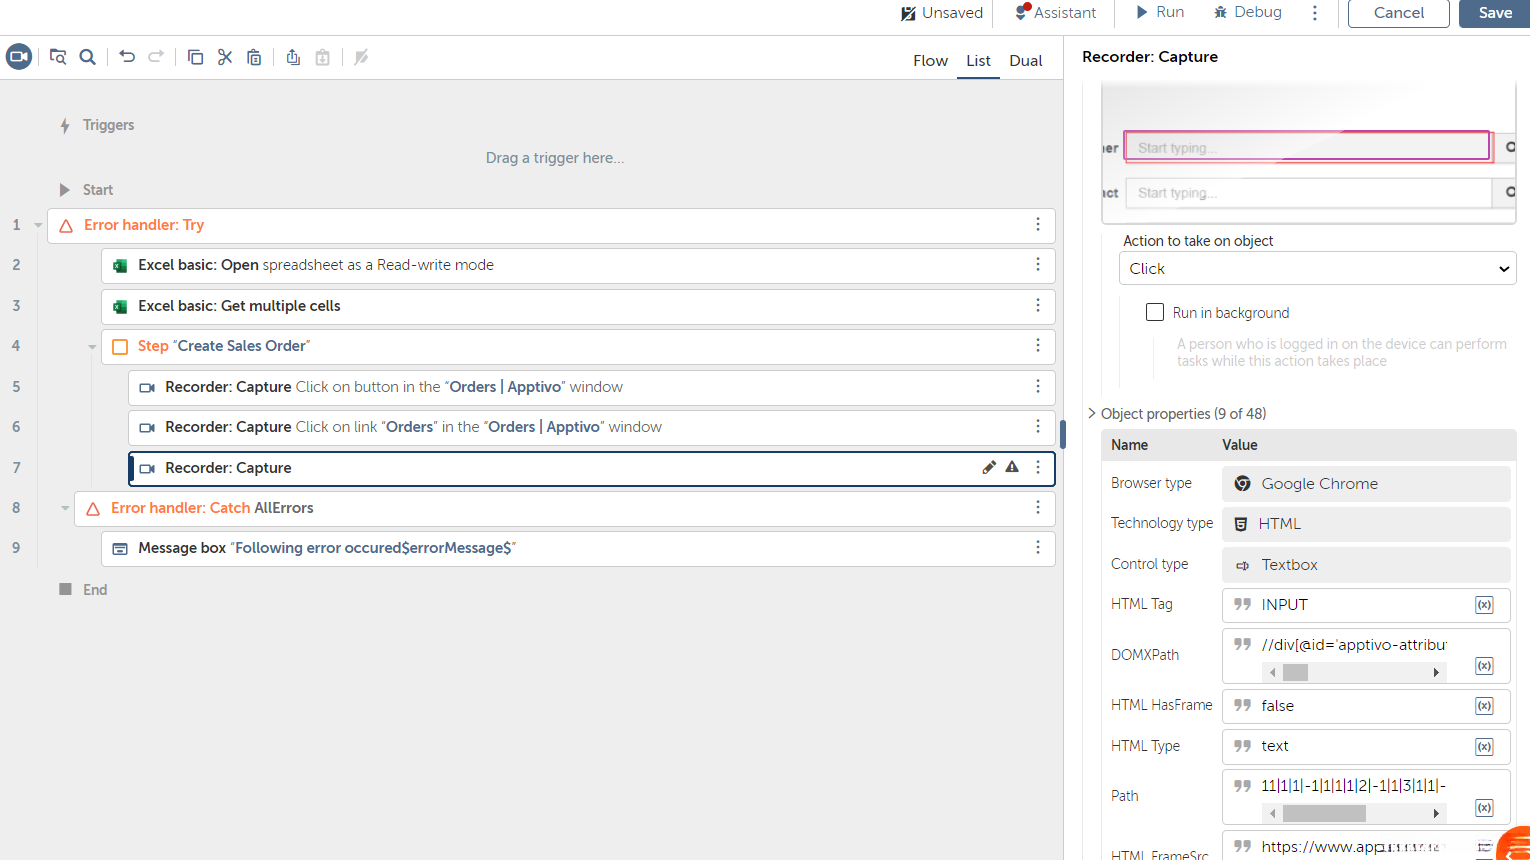
Task: Open the three-dot menu on Get multiple cells row
Action: (1038, 306)
